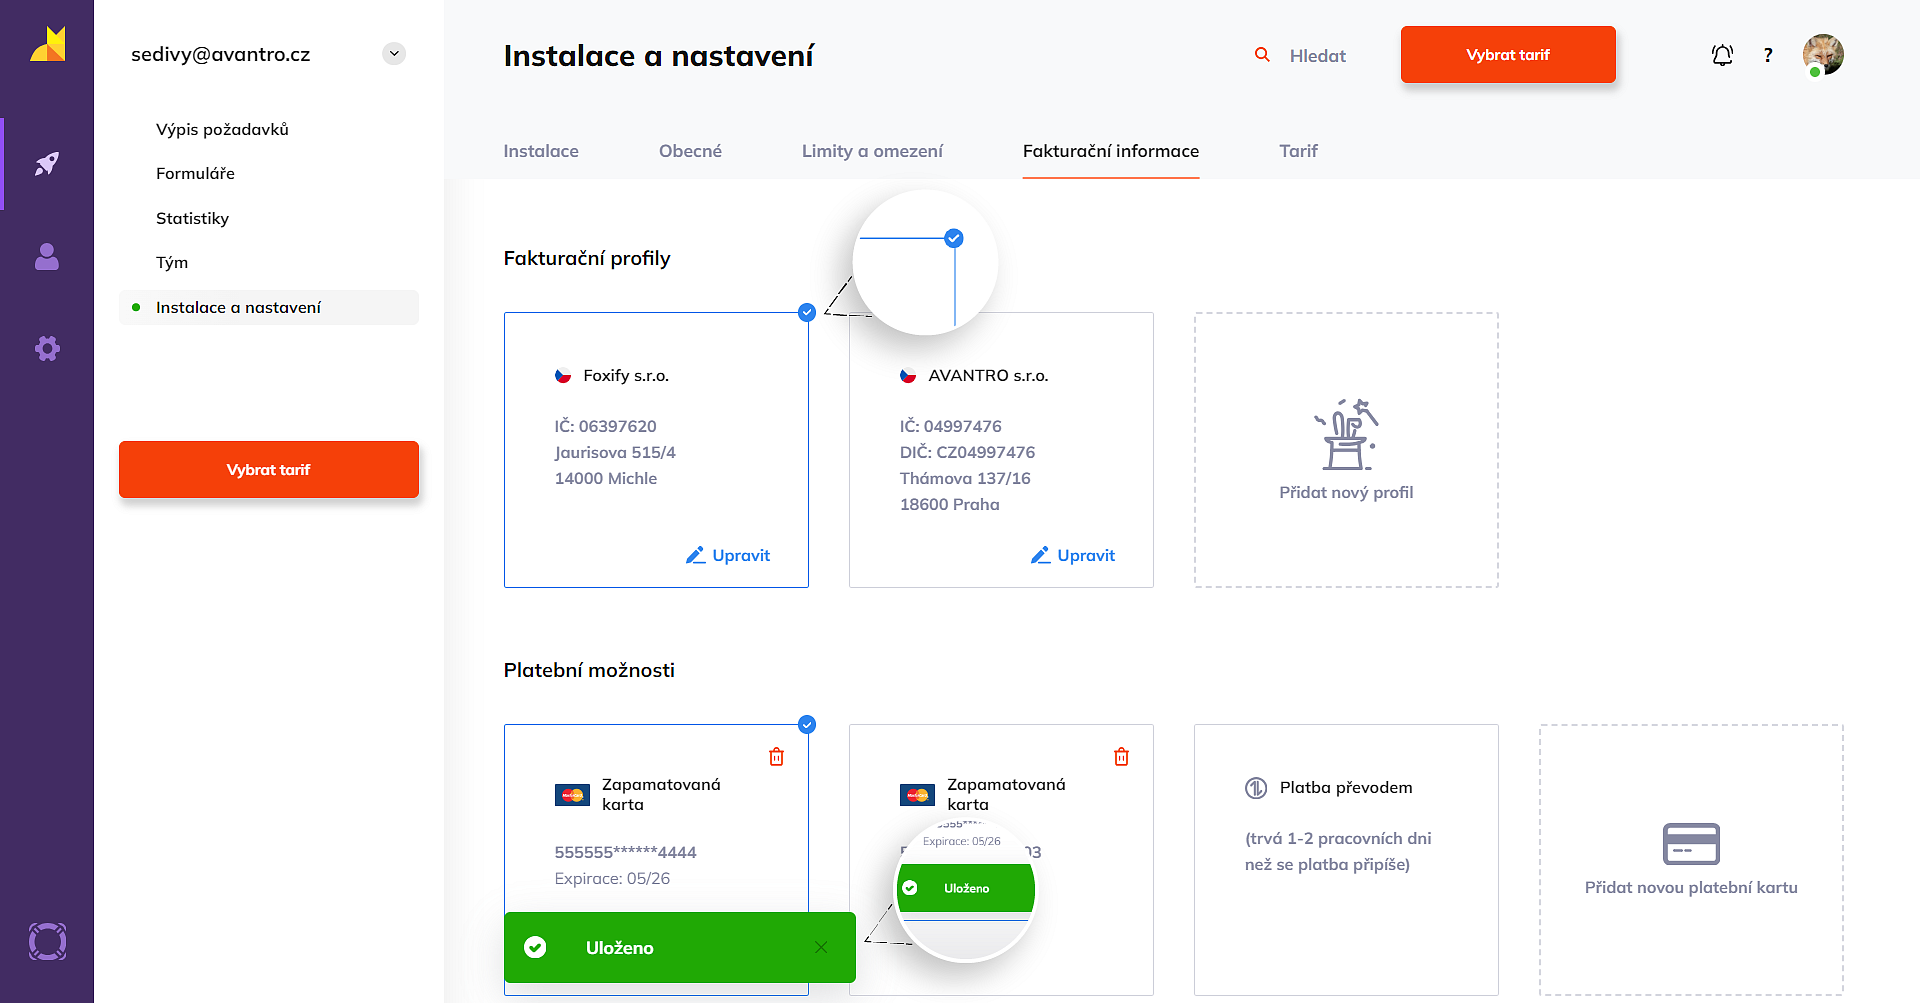
Task: Expand the sedivy@avantro.cz account dropdown
Action: tap(394, 54)
